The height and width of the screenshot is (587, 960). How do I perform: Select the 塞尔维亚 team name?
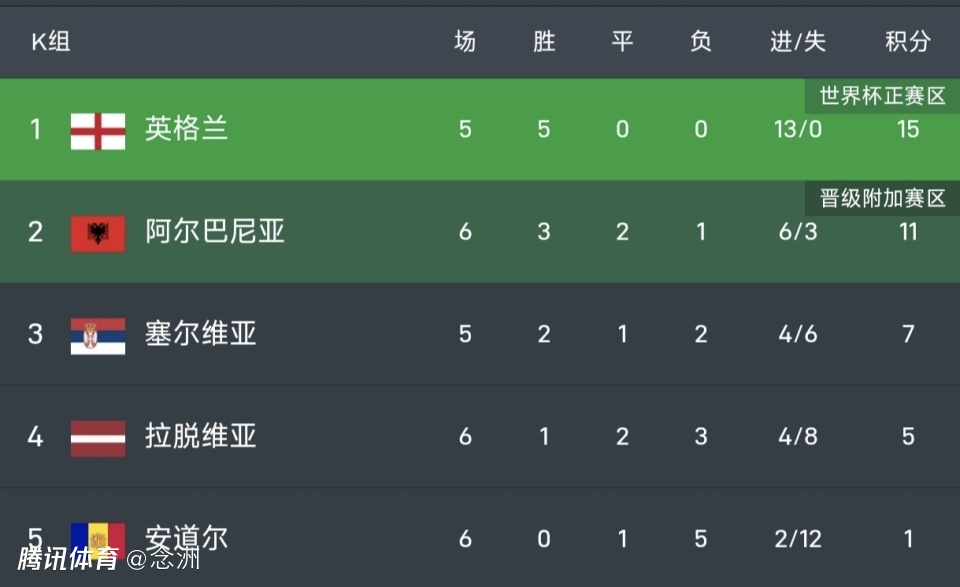tap(201, 334)
